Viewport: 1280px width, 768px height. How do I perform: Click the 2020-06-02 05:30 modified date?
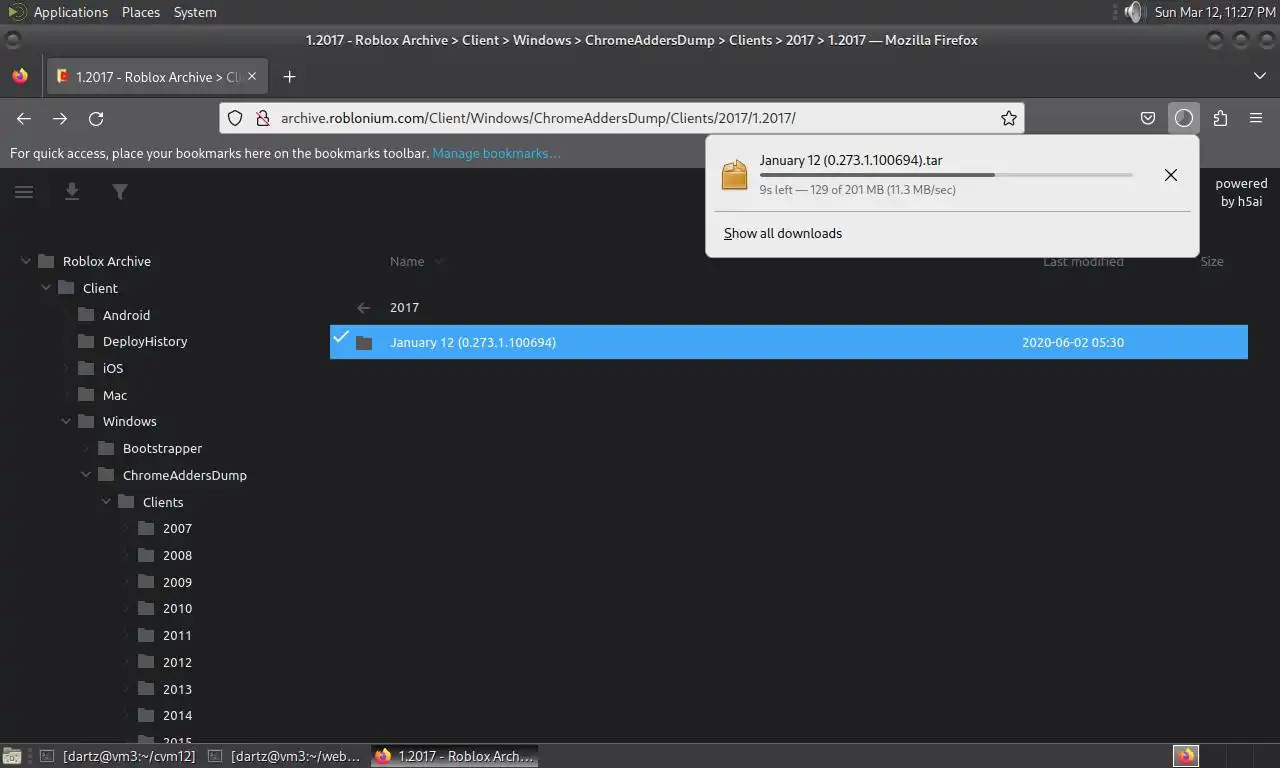click(x=1073, y=342)
